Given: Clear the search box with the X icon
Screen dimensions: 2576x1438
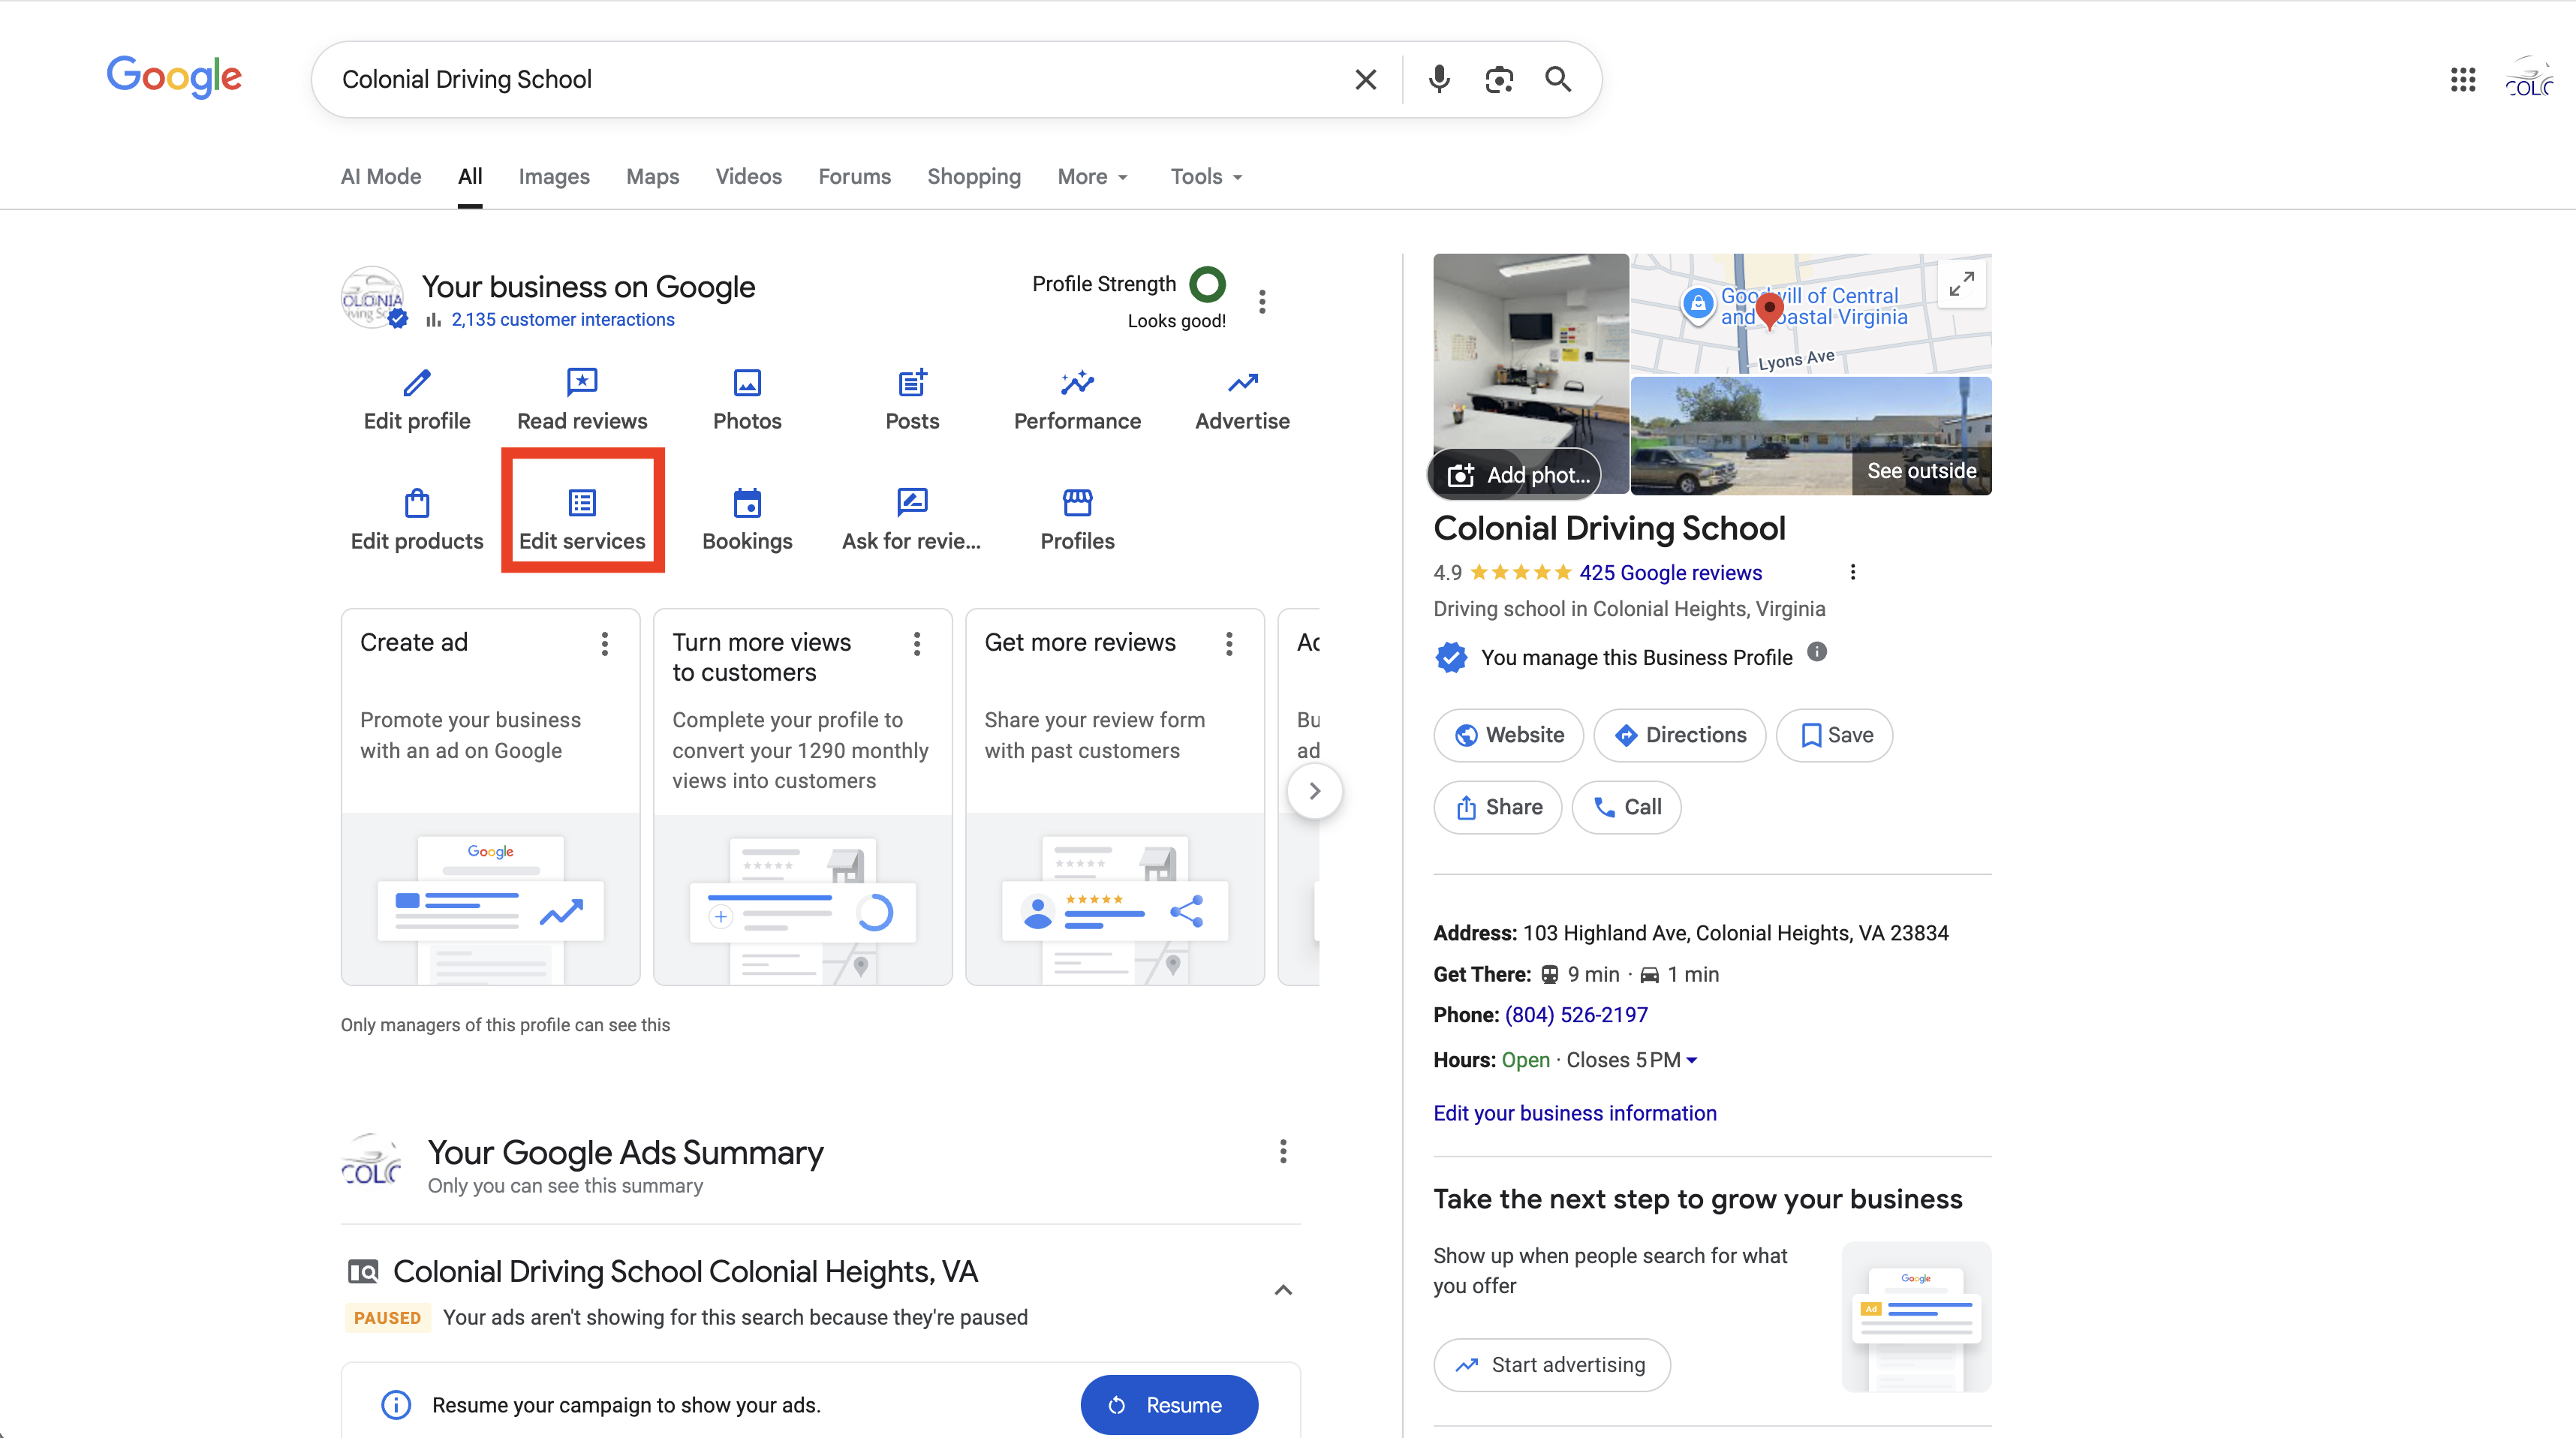Looking at the screenshot, I should coord(1365,79).
